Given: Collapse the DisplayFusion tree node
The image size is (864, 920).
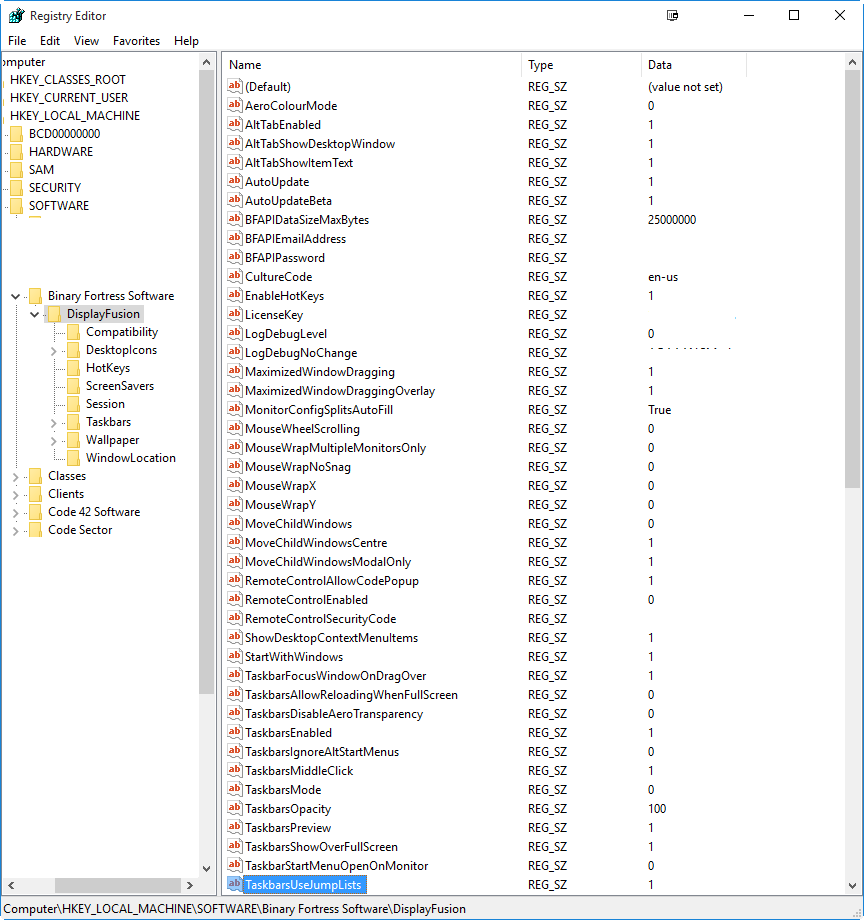Looking at the screenshot, I should tap(35, 314).
